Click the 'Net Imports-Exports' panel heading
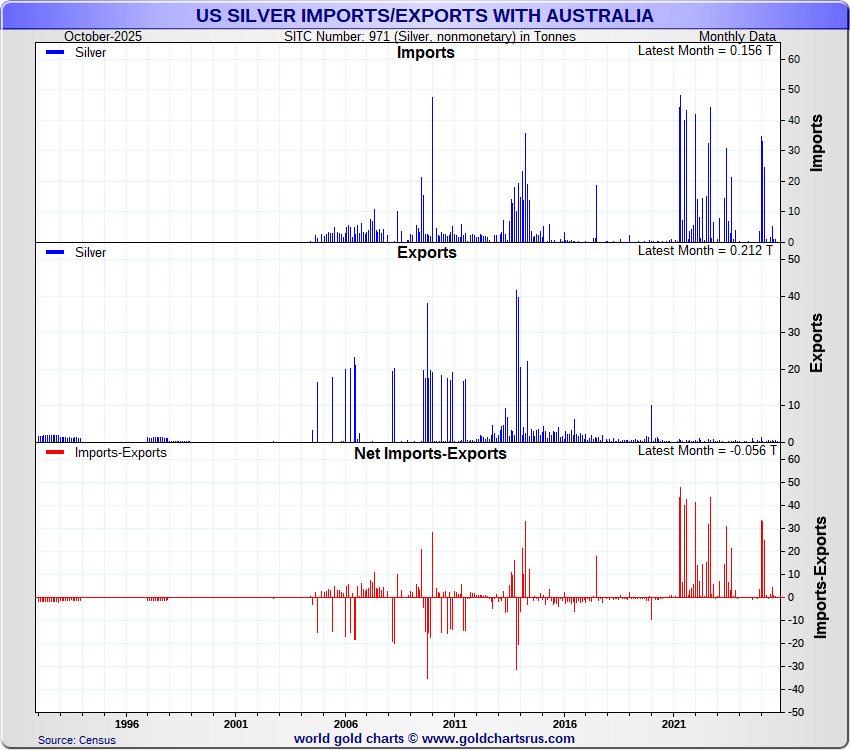Viewport: 850px width, 750px height. [x=430, y=454]
